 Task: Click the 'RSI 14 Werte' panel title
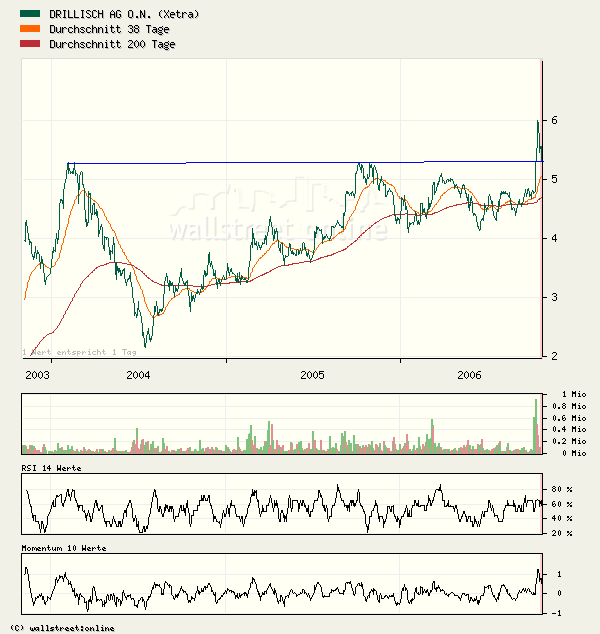tap(51, 468)
